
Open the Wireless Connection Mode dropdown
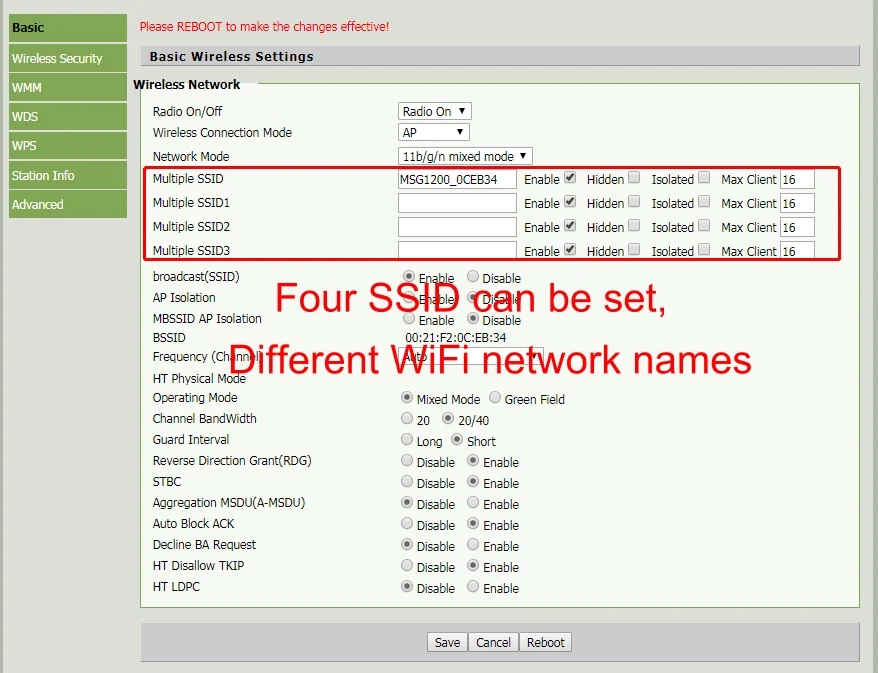coord(433,132)
